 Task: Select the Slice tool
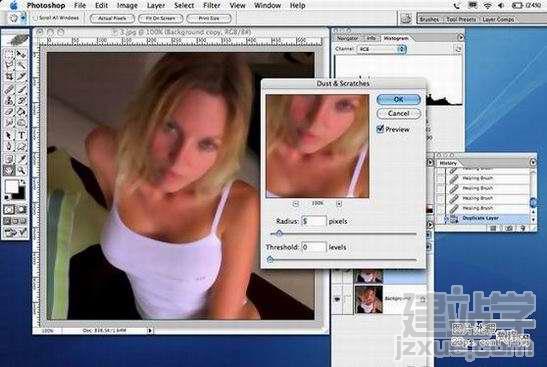click(22, 76)
